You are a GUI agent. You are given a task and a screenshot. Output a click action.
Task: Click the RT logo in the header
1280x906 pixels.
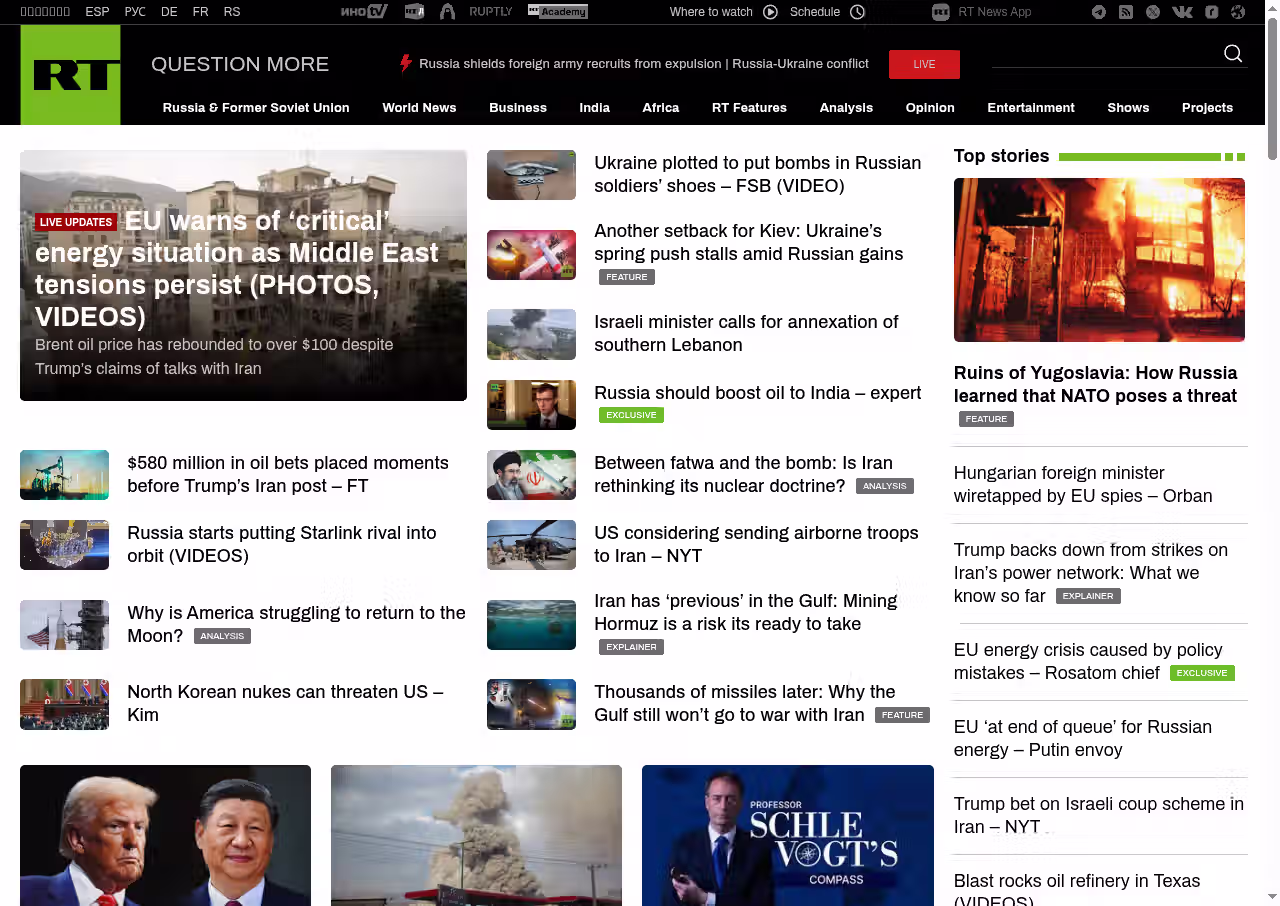[x=70, y=75]
